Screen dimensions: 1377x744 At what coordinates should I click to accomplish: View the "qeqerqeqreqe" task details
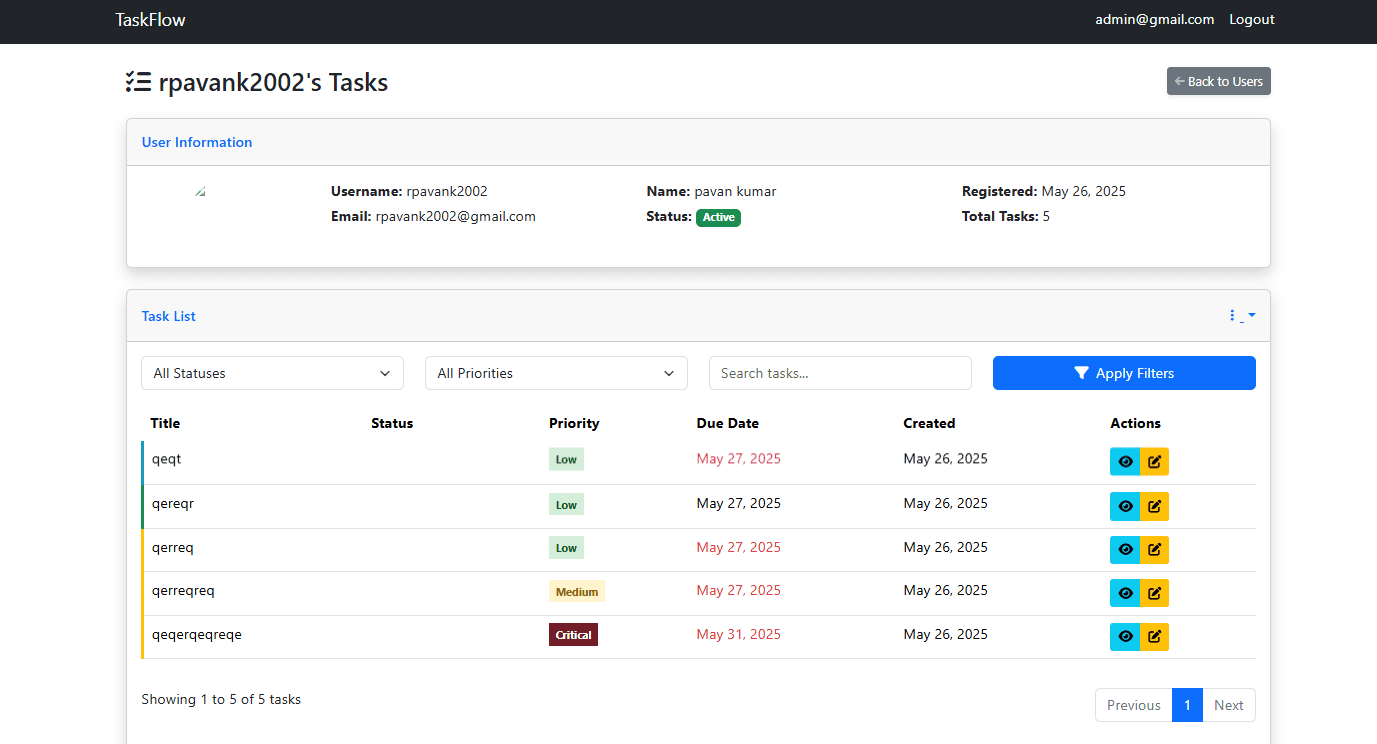coord(1125,636)
